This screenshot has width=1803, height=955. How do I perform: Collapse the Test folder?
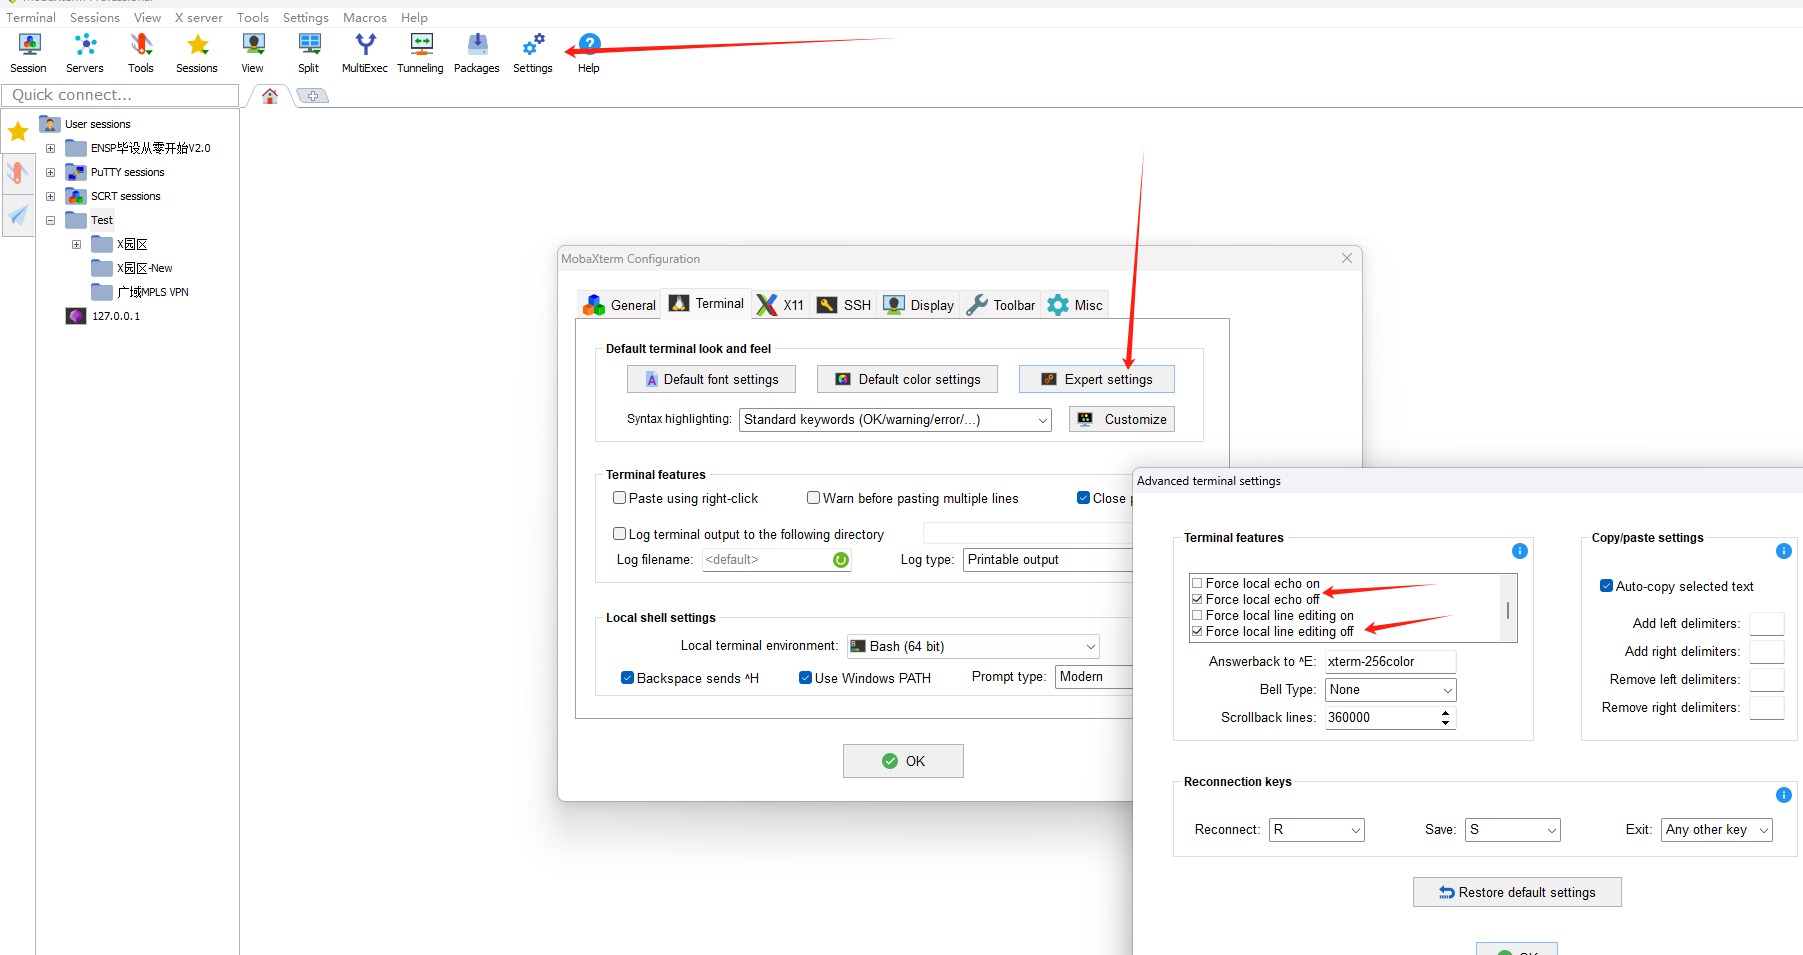[50, 220]
